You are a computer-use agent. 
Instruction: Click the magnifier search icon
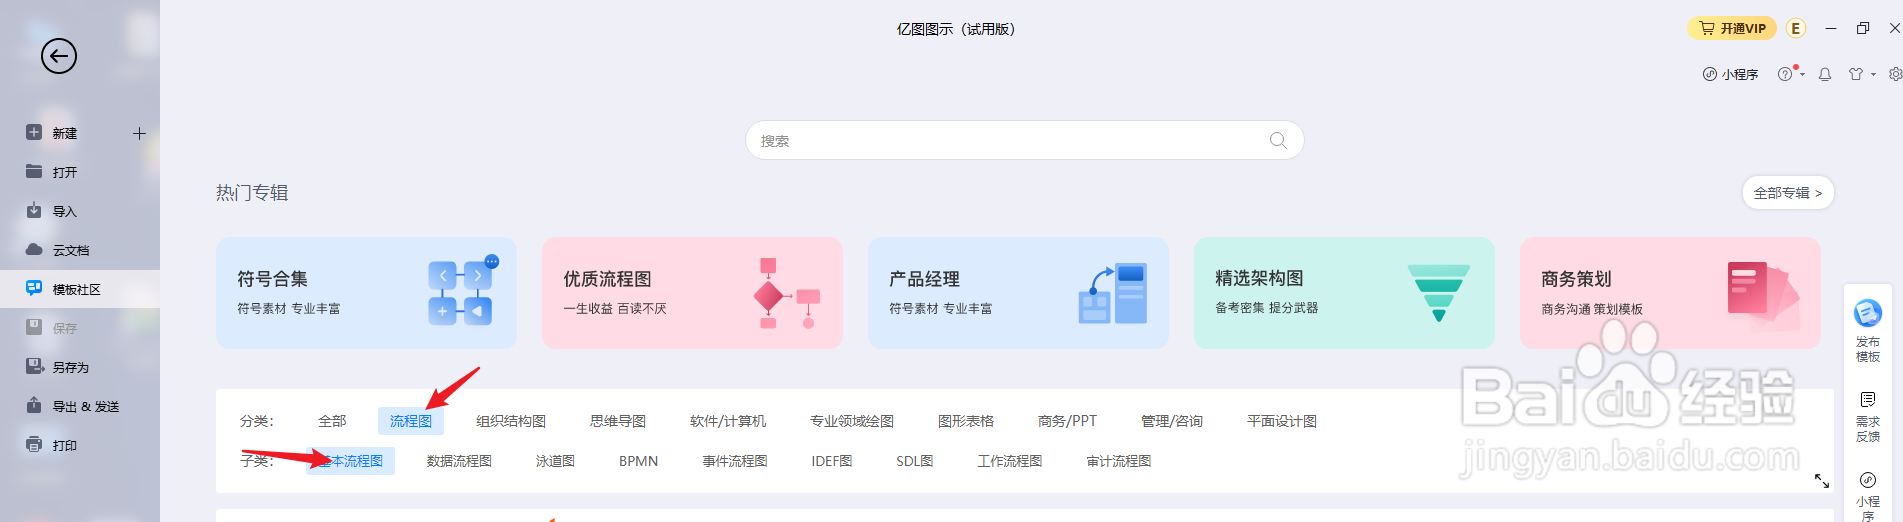point(1278,140)
